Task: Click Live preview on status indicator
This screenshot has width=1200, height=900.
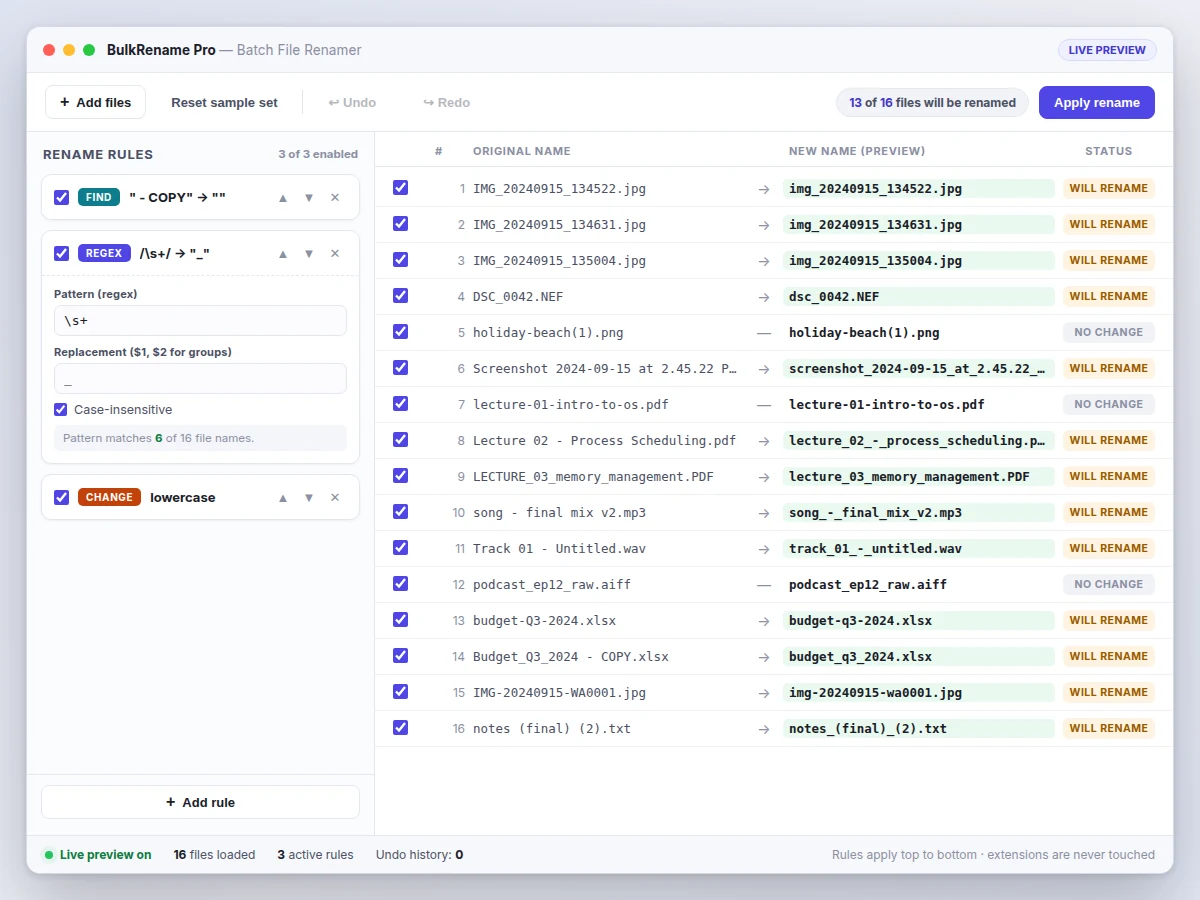Action: coord(97,855)
